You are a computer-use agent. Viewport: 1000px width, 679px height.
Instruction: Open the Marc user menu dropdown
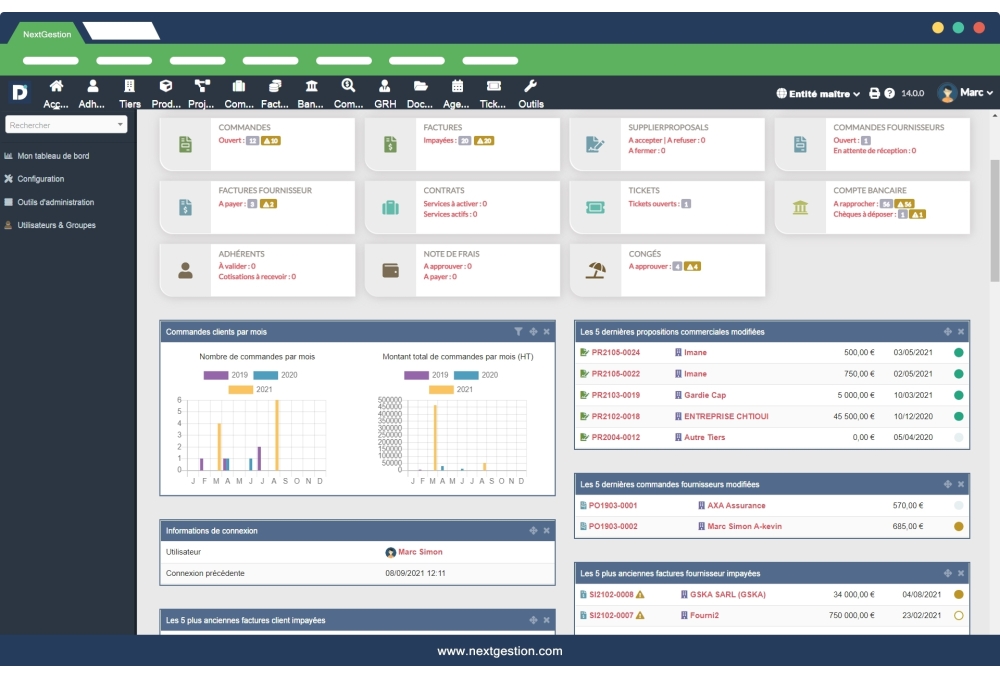click(x=966, y=93)
